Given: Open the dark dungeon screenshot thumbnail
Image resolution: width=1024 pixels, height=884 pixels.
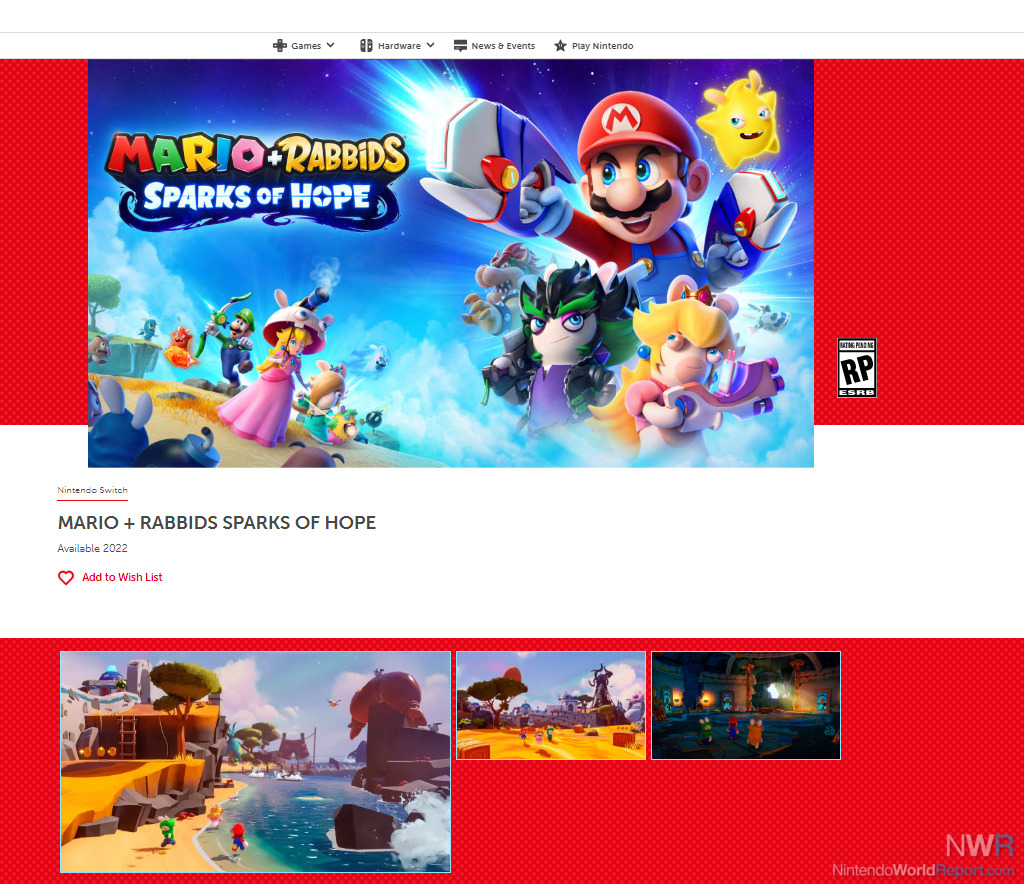Looking at the screenshot, I should click(x=746, y=705).
